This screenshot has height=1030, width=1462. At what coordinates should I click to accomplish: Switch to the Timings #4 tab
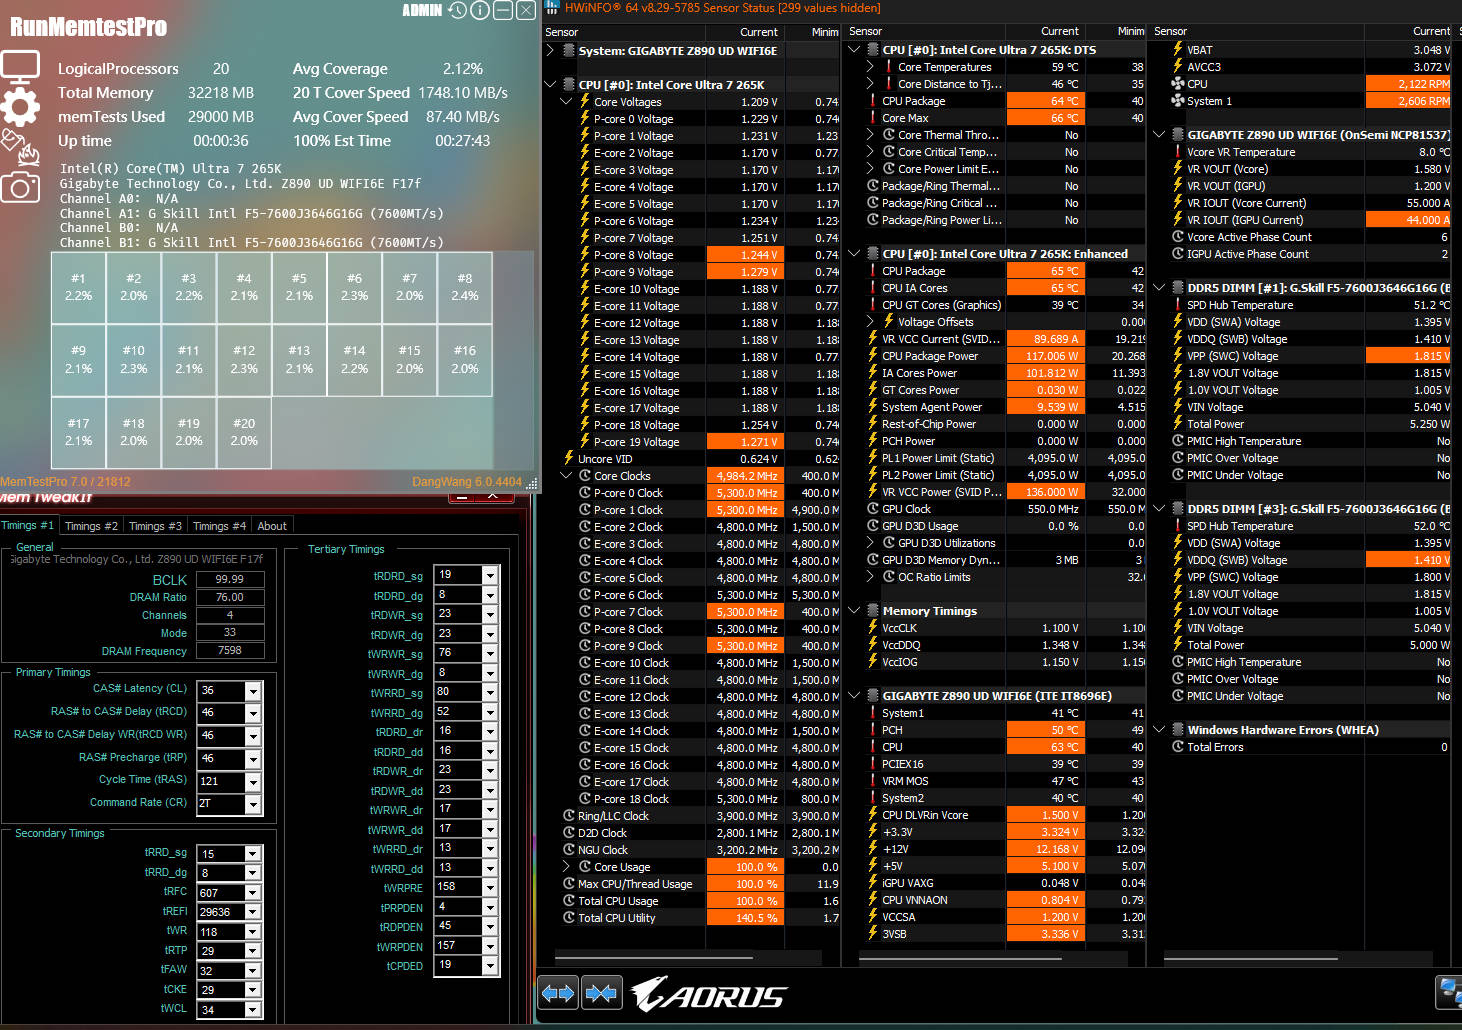click(219, 526)
